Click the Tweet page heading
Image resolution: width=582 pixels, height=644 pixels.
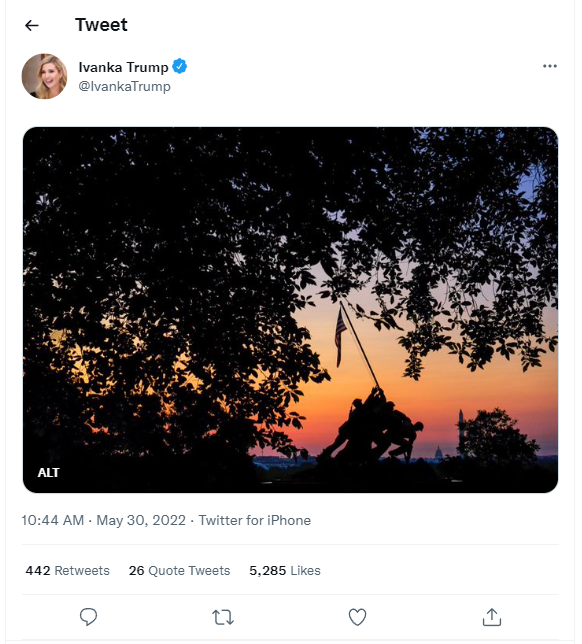pyautogui.click(x=101, y=25)
